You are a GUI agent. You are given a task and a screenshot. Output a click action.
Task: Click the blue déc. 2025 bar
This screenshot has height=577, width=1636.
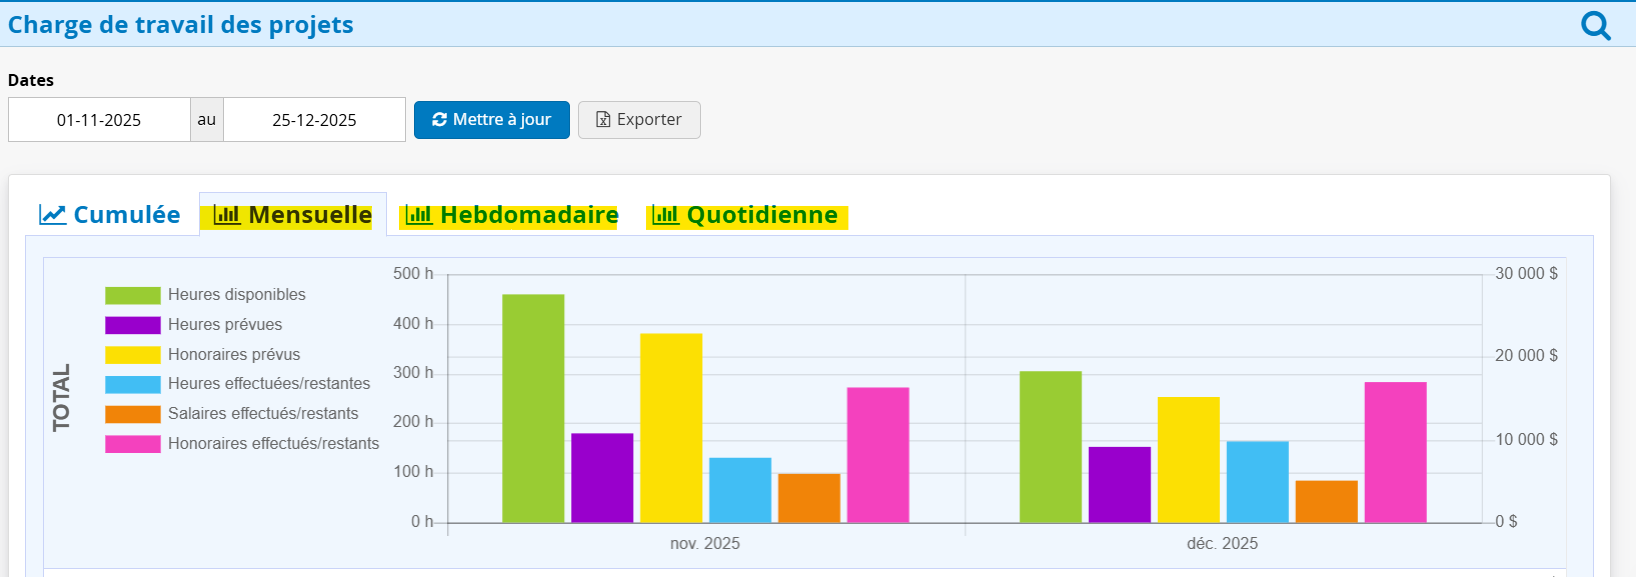click(1257, 482)
